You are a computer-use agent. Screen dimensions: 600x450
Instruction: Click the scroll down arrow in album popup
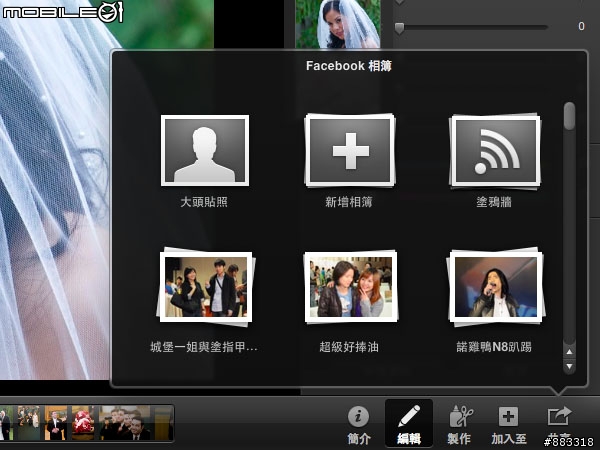pos(569,367)
